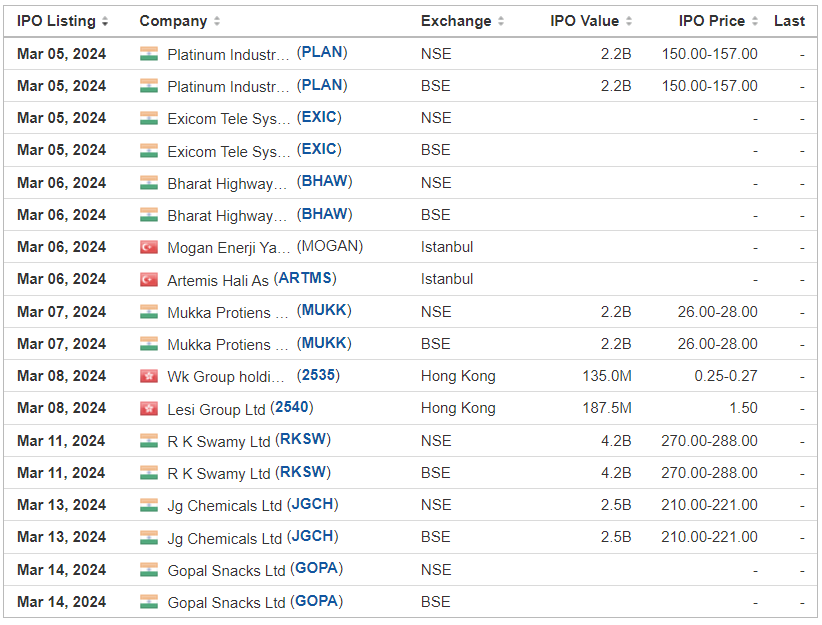This screenshot has width=822, height=625.
Task: Select company name Wk Group holdi
Action: point(226,377)
